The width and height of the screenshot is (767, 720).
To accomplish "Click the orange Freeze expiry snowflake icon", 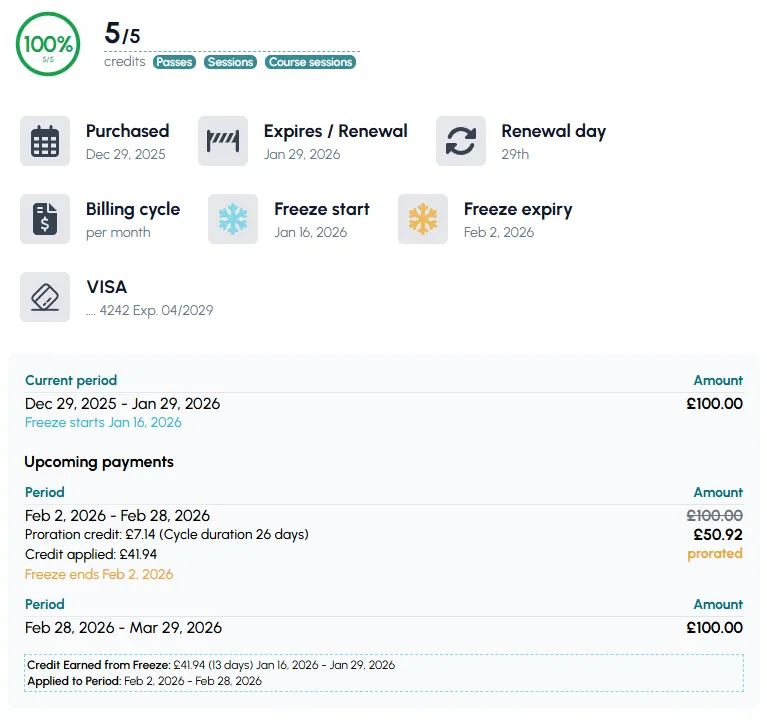I will 423,219.
